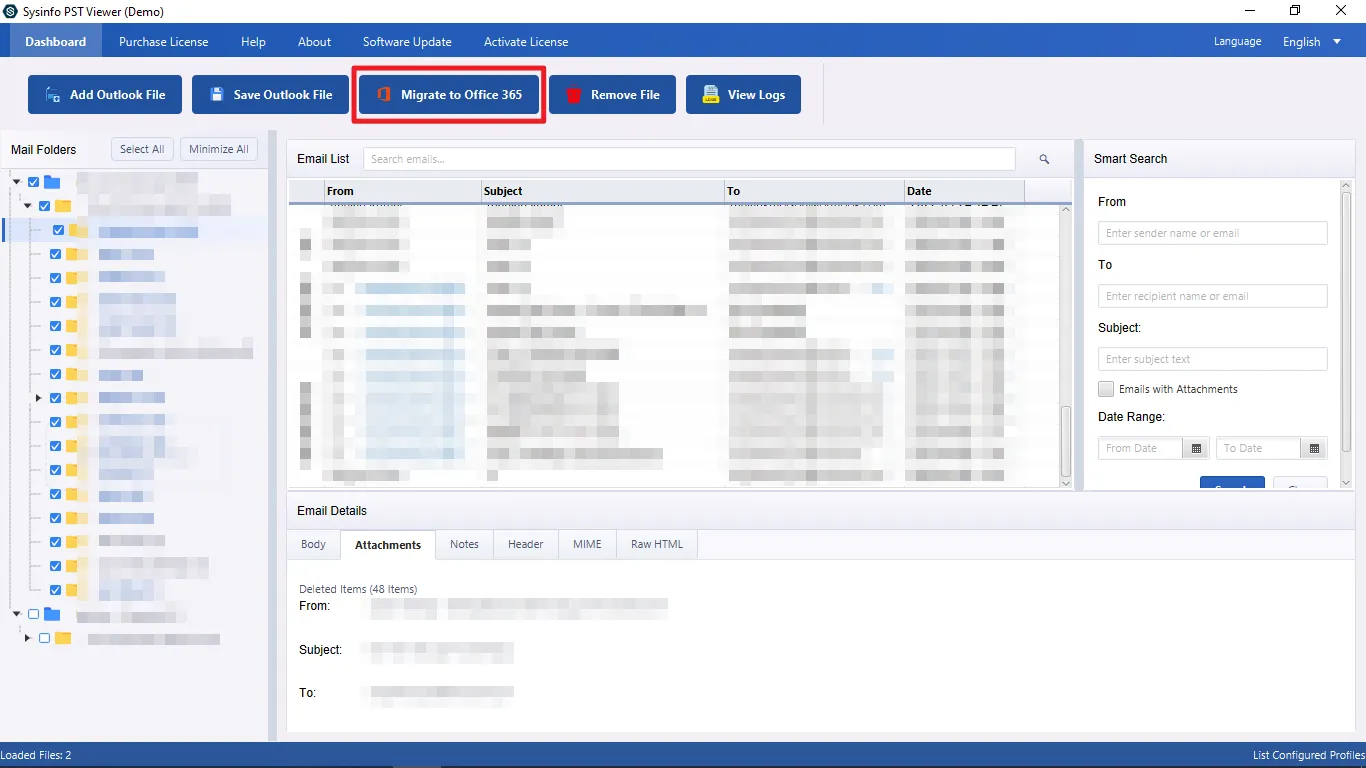Click the Email List vertical scrollbar
The width and height of the screenshot is (1366, 768).
pos(1066,440)
